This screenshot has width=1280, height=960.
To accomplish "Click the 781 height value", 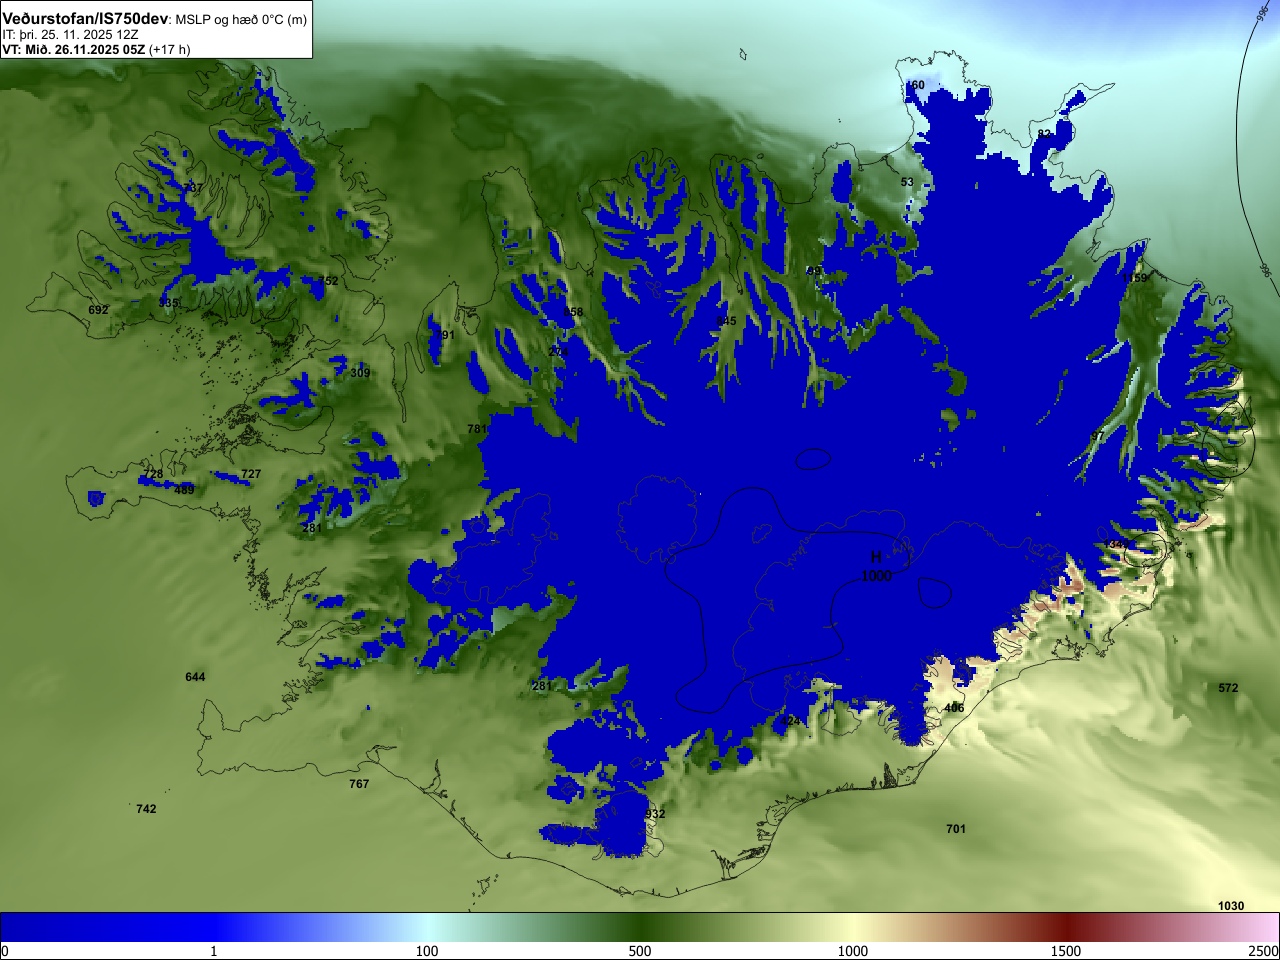I will 477,429.
